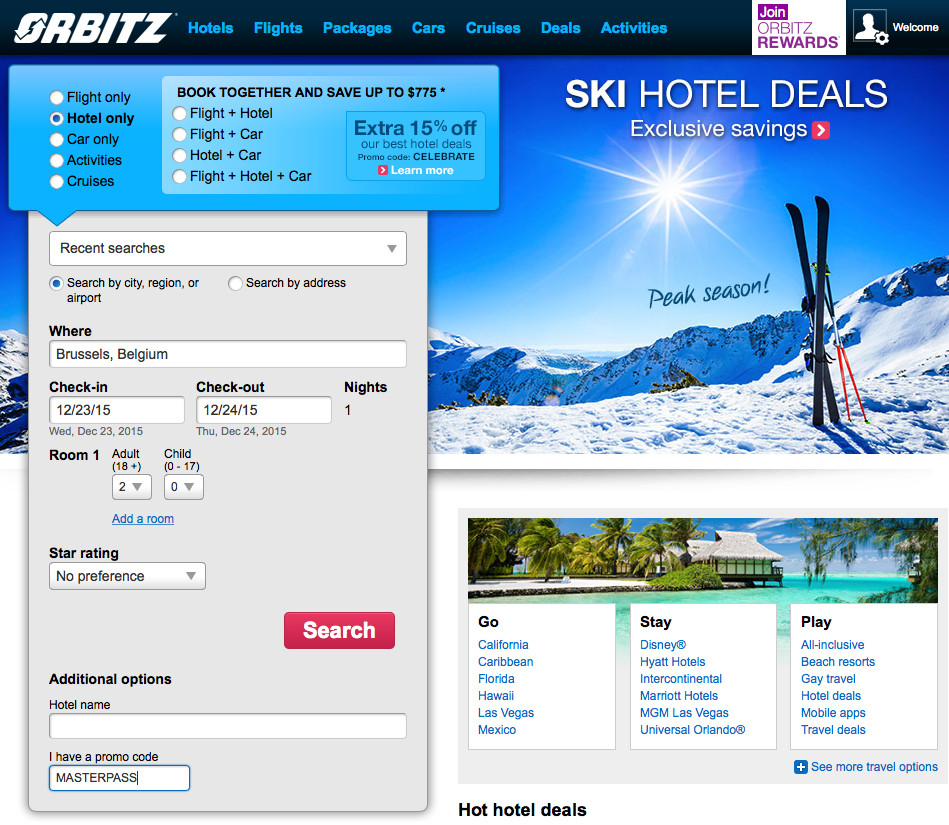The width and height of the screenshot is (949, 825).
Task: Expand the Recent searches dropdown
Action: point(228,248)
